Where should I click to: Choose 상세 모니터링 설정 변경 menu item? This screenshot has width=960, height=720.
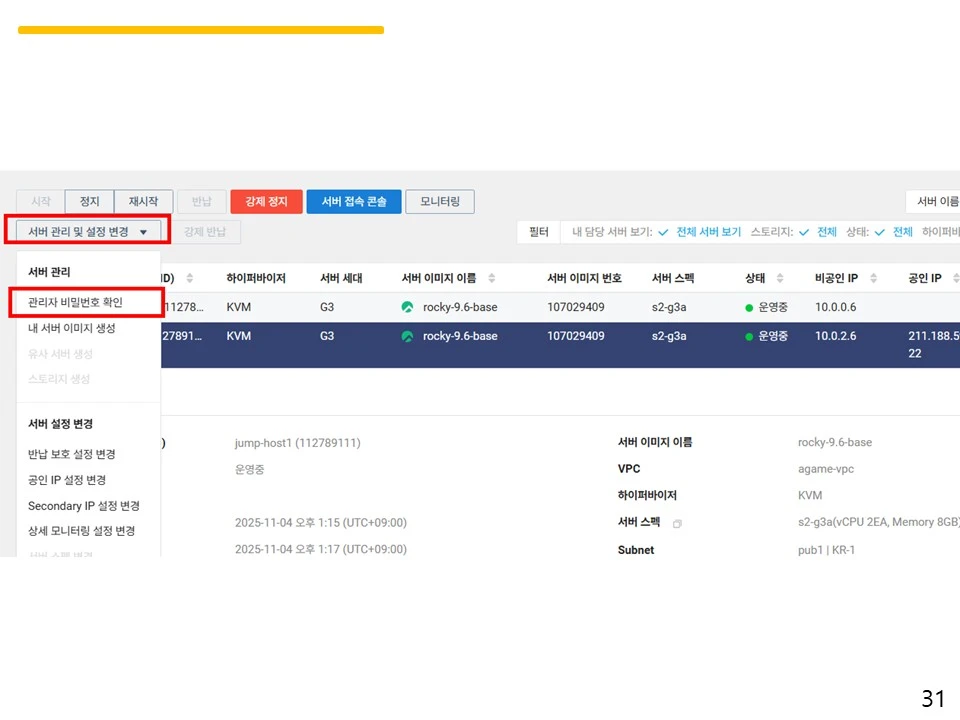[81, 531]
